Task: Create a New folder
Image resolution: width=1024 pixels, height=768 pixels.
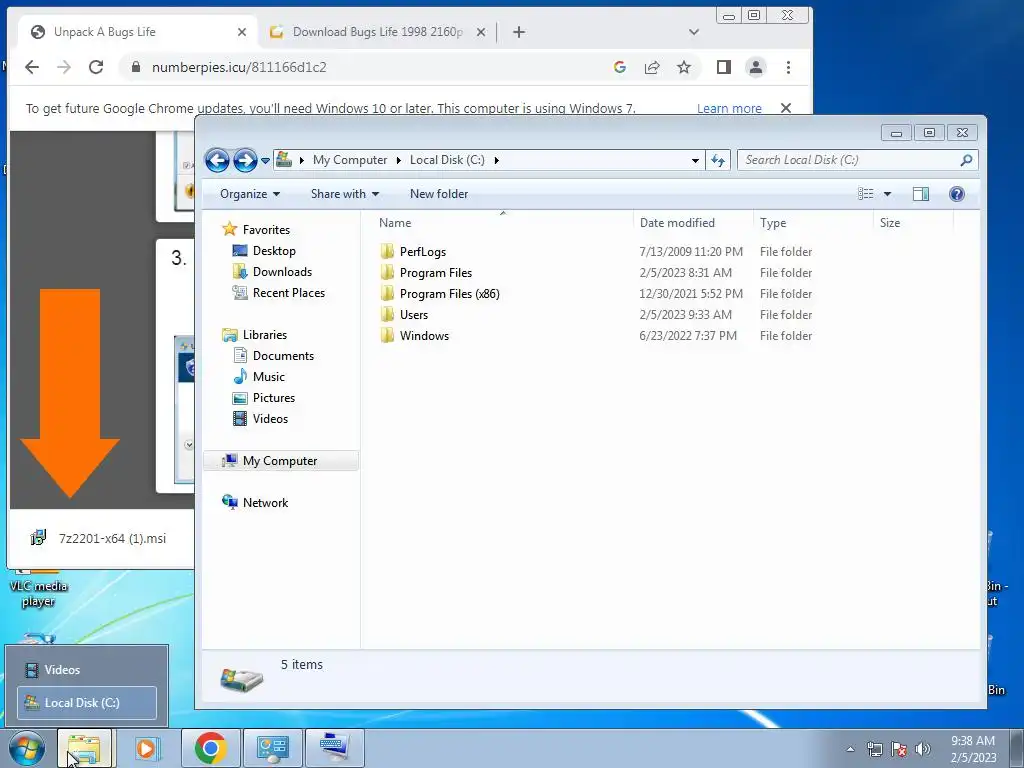Action: coord(439,194)
